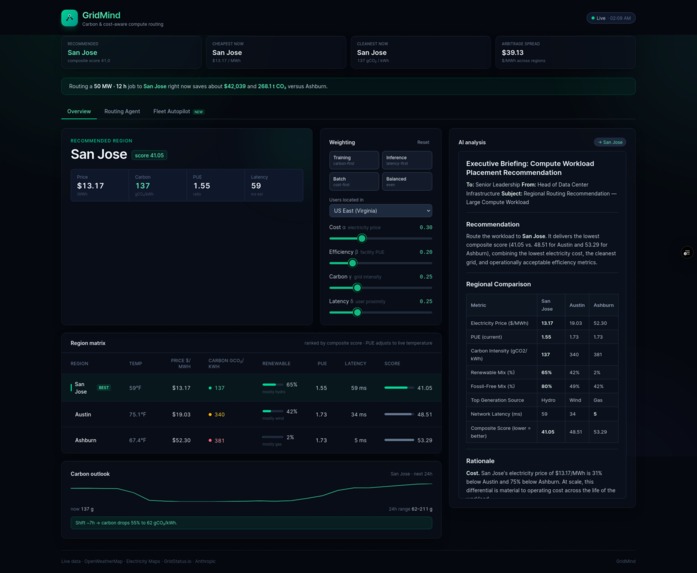Click the Cleanest Now summary card
Viewport: 697px width, 573px height.
coord(421,52)
